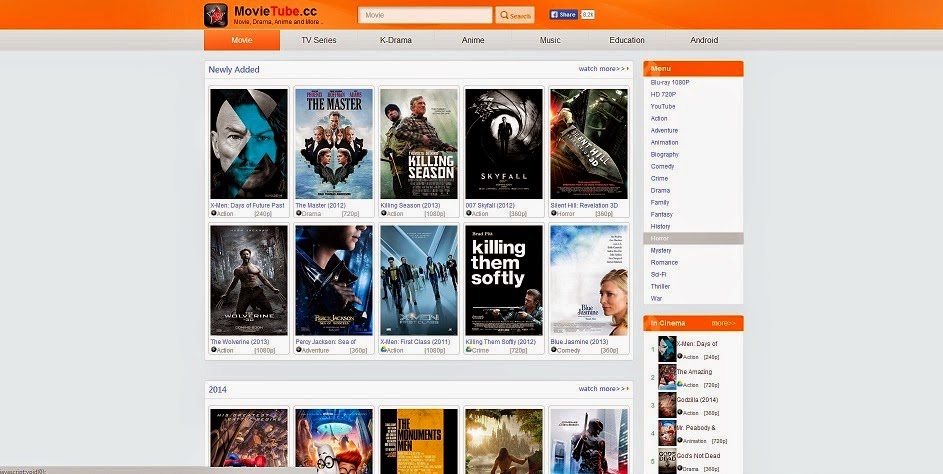
Task: Open Blue Jasmine (2013) title link
Action: coord(579,342)
